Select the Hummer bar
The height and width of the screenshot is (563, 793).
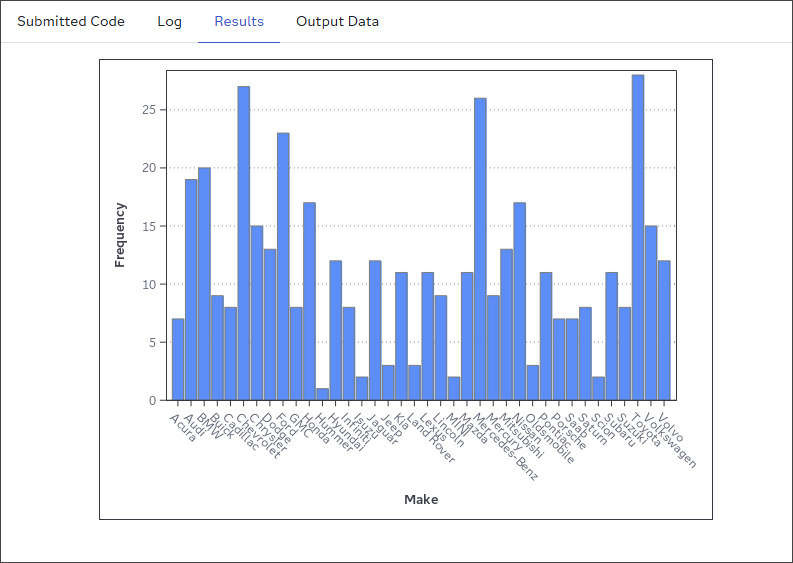point(323,395)
